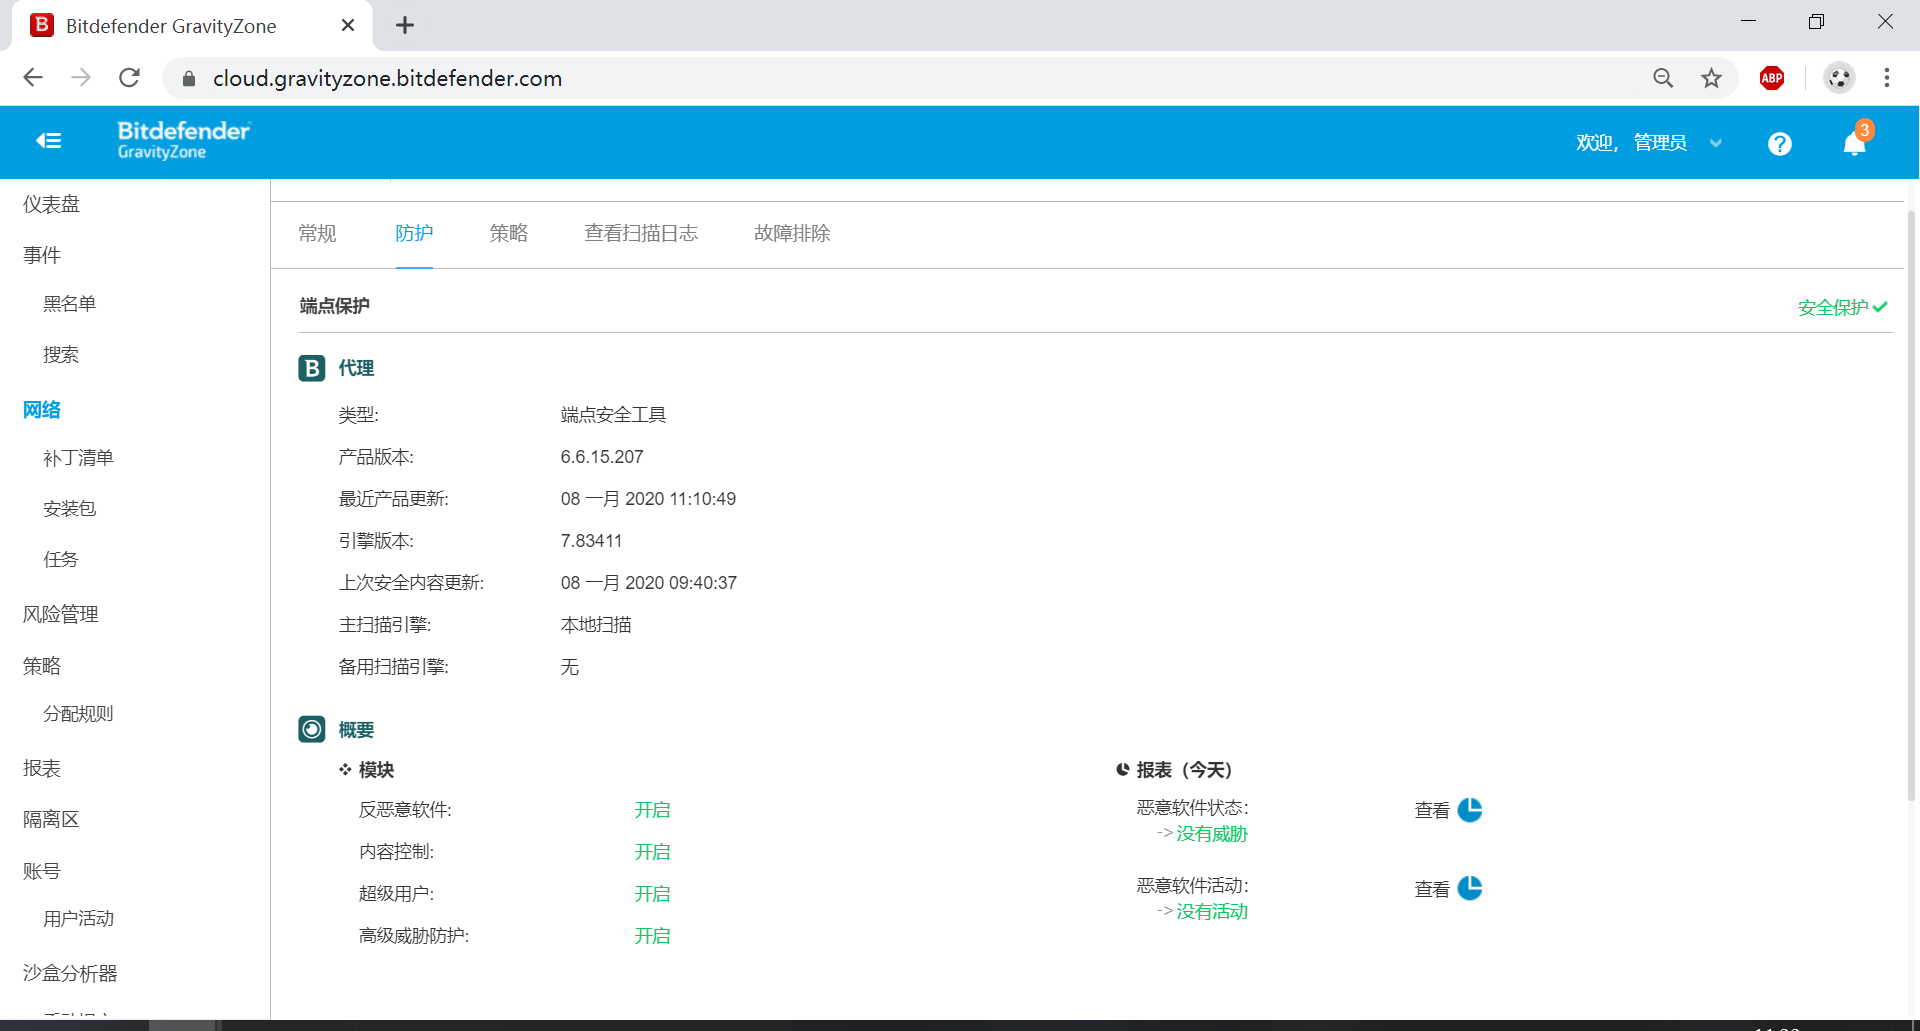The width and height of the screenshot is (1920, 1031).
Task: Click the 内容控制 开启 status
Action: point(652,852)
